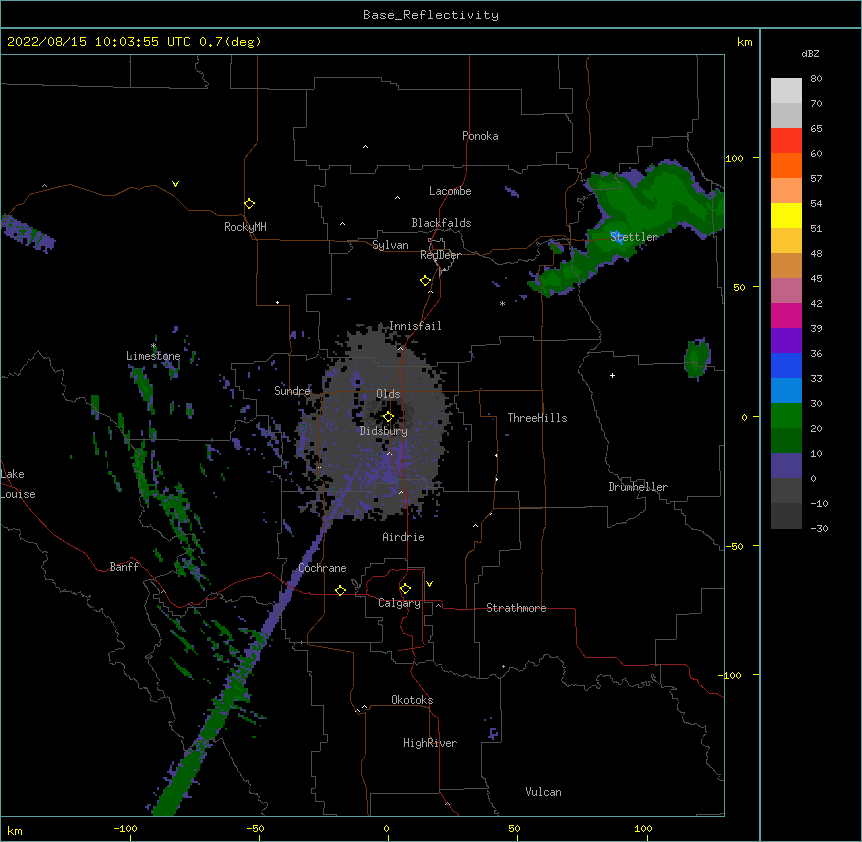Click the Strathmore town label

[x=516, y=608]
